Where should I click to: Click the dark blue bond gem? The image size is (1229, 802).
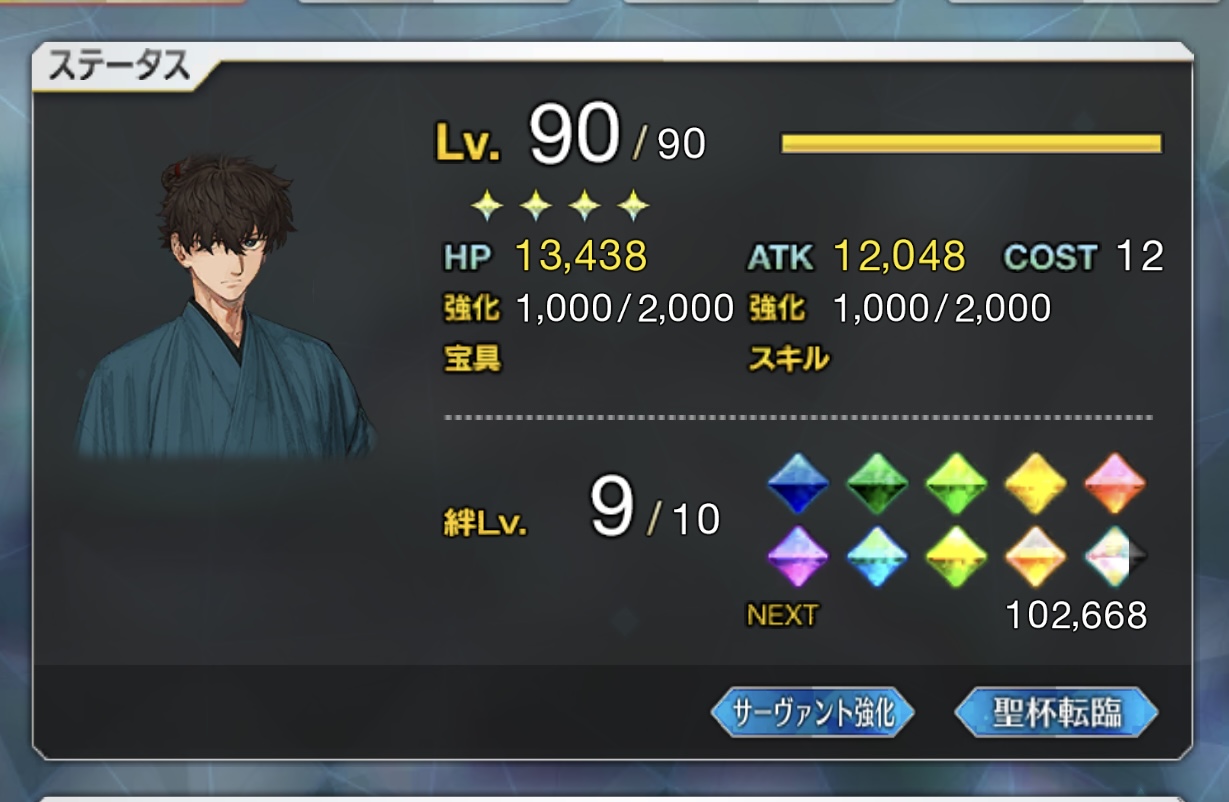[x=798, y=484]
